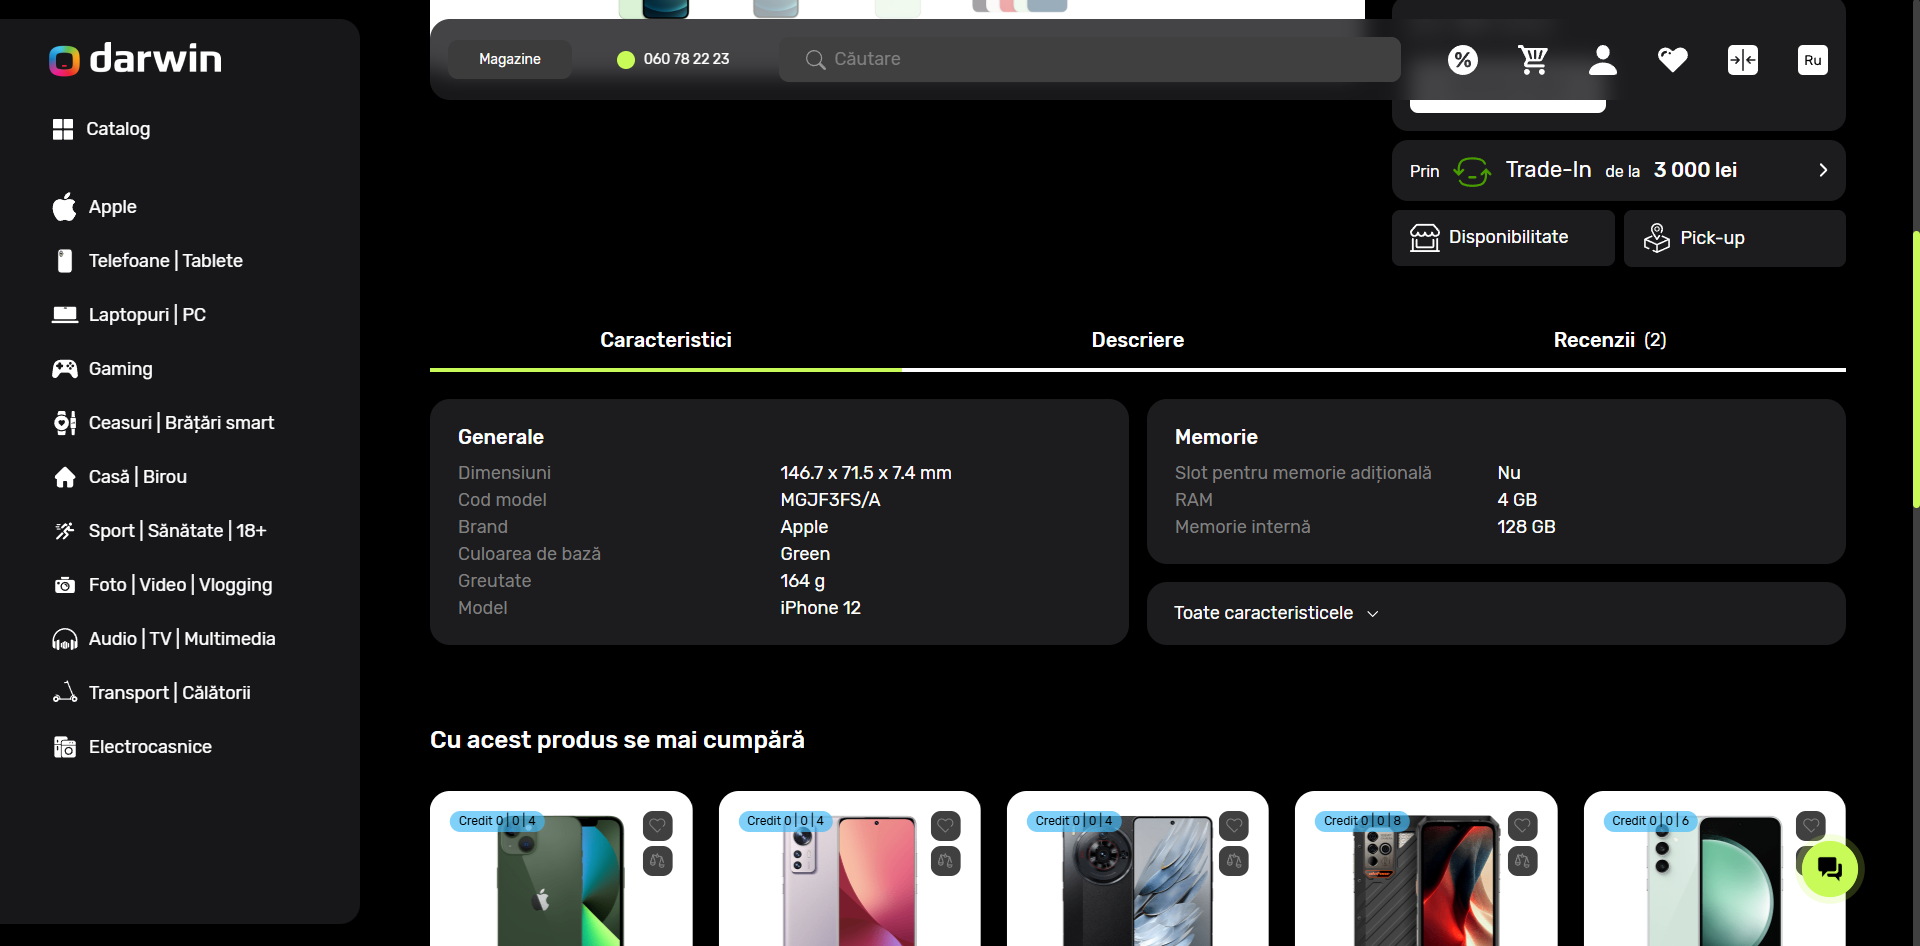1920x946 pixels.
Task: Open Transport | Călătorii category
Action: pyautogui.click(x=151, y=693)
